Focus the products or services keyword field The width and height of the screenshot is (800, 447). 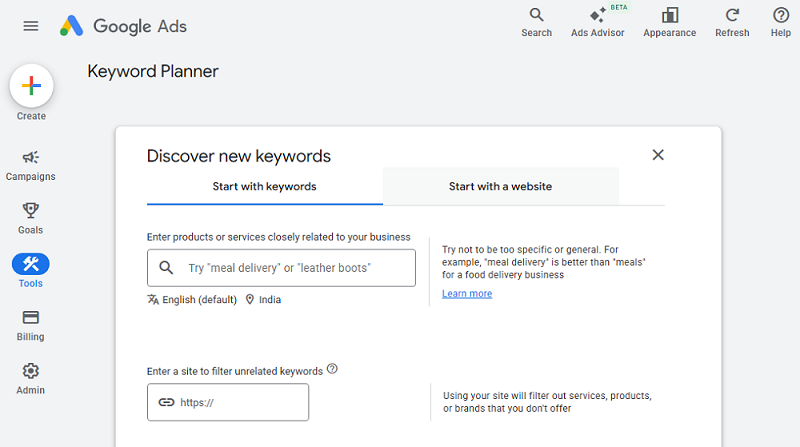click(x=281, y=268)
